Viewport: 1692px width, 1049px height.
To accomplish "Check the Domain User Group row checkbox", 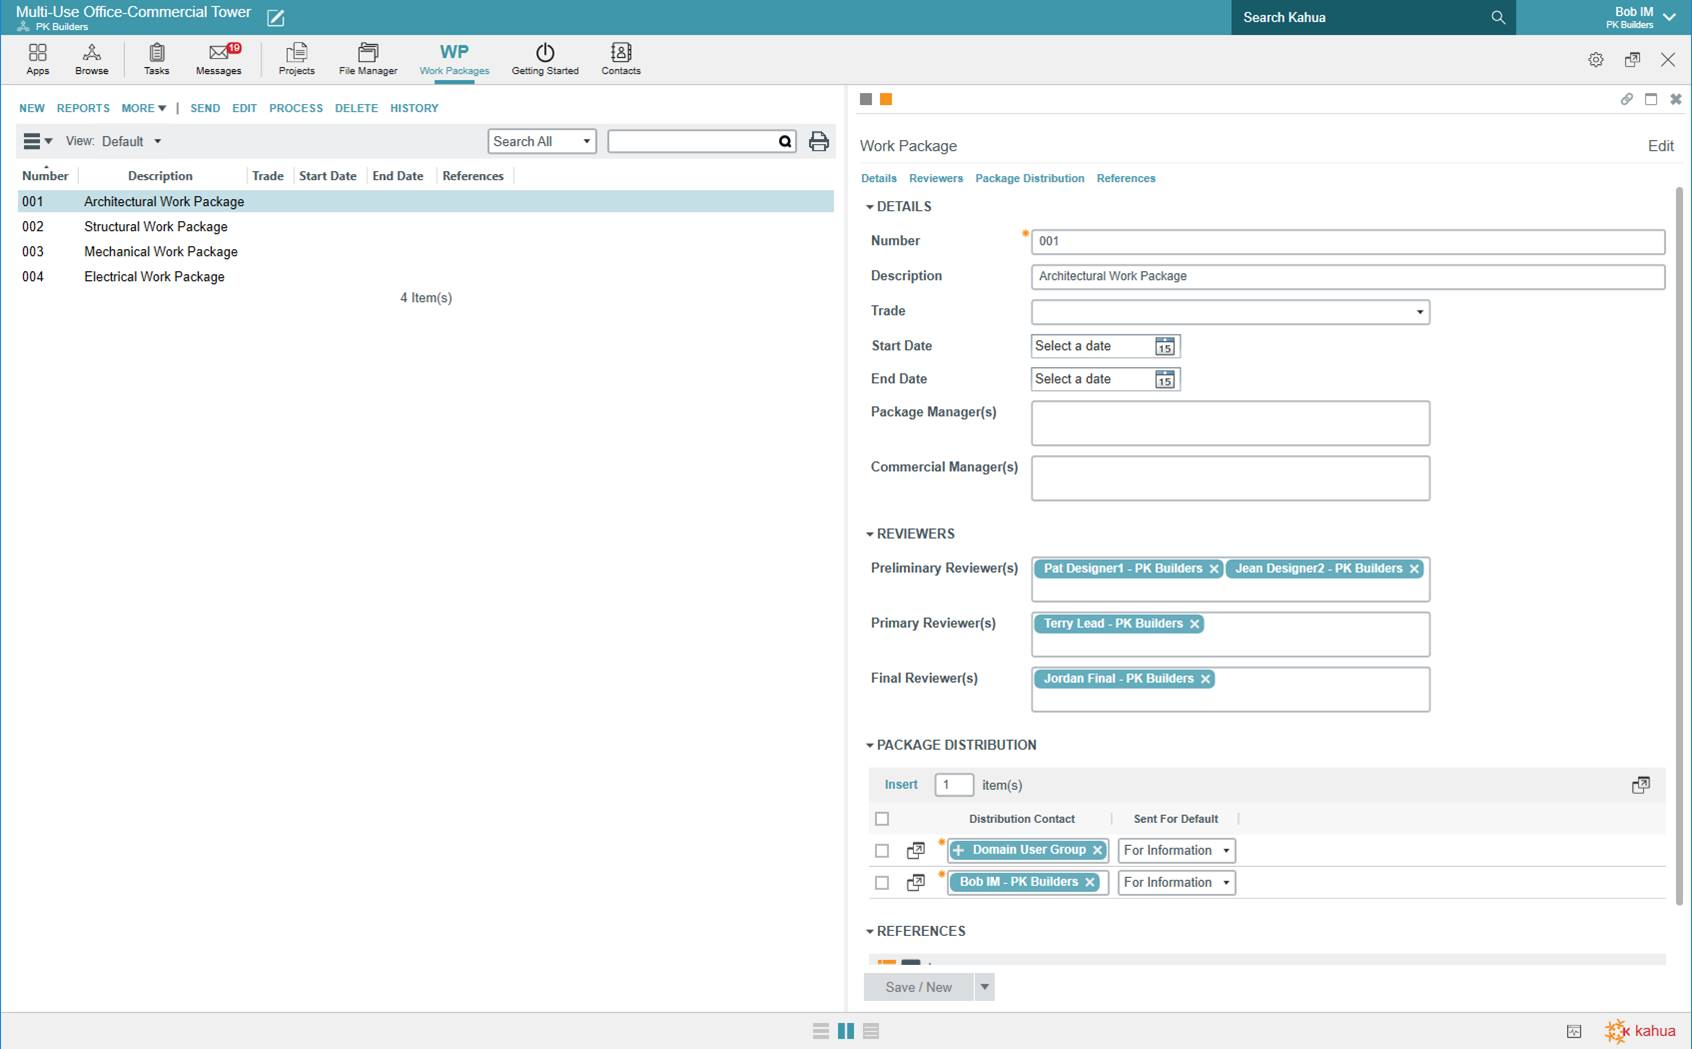I will pyautogui.click(x=881, y=851).
